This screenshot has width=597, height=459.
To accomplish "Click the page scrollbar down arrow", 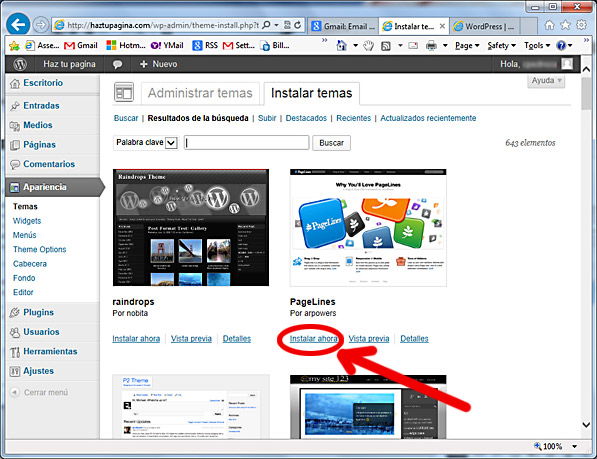I will point(586,424).
